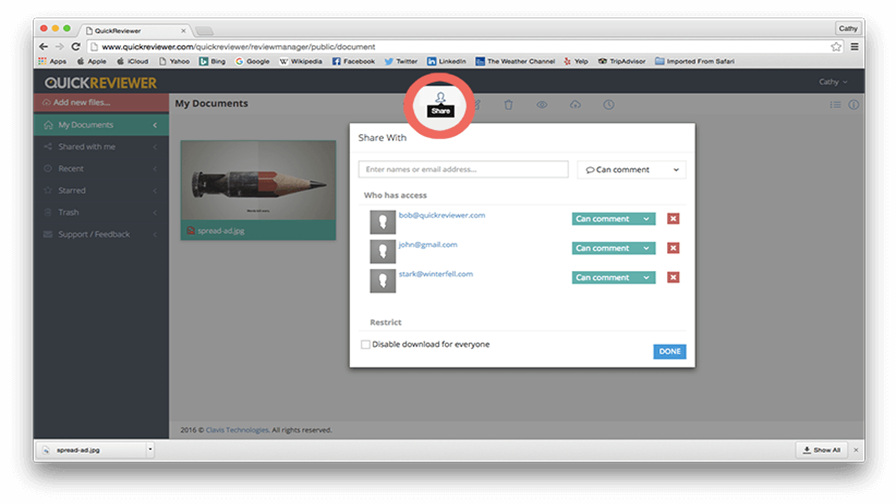
Task: Select Starred in sidebar
Action: (101, 190)
